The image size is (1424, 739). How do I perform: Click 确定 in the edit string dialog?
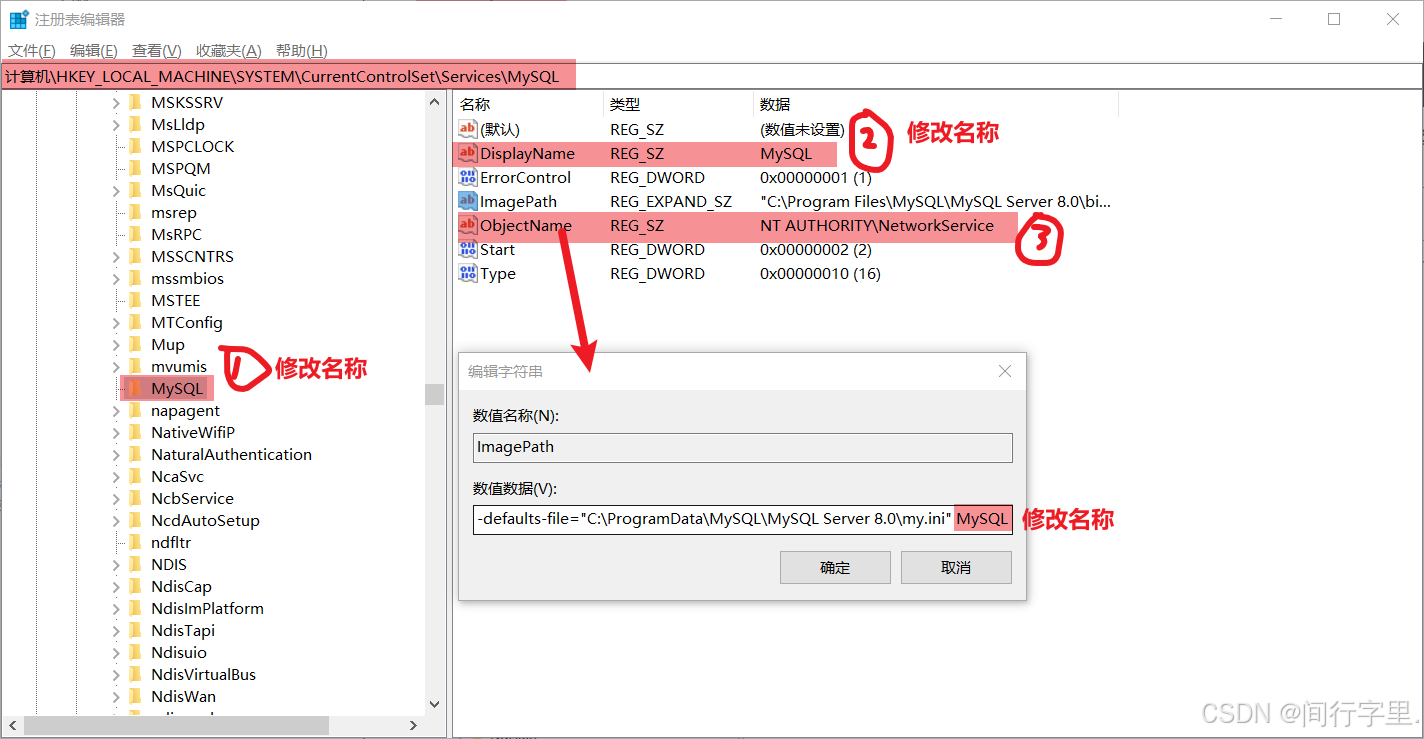[x=835, y=567]
